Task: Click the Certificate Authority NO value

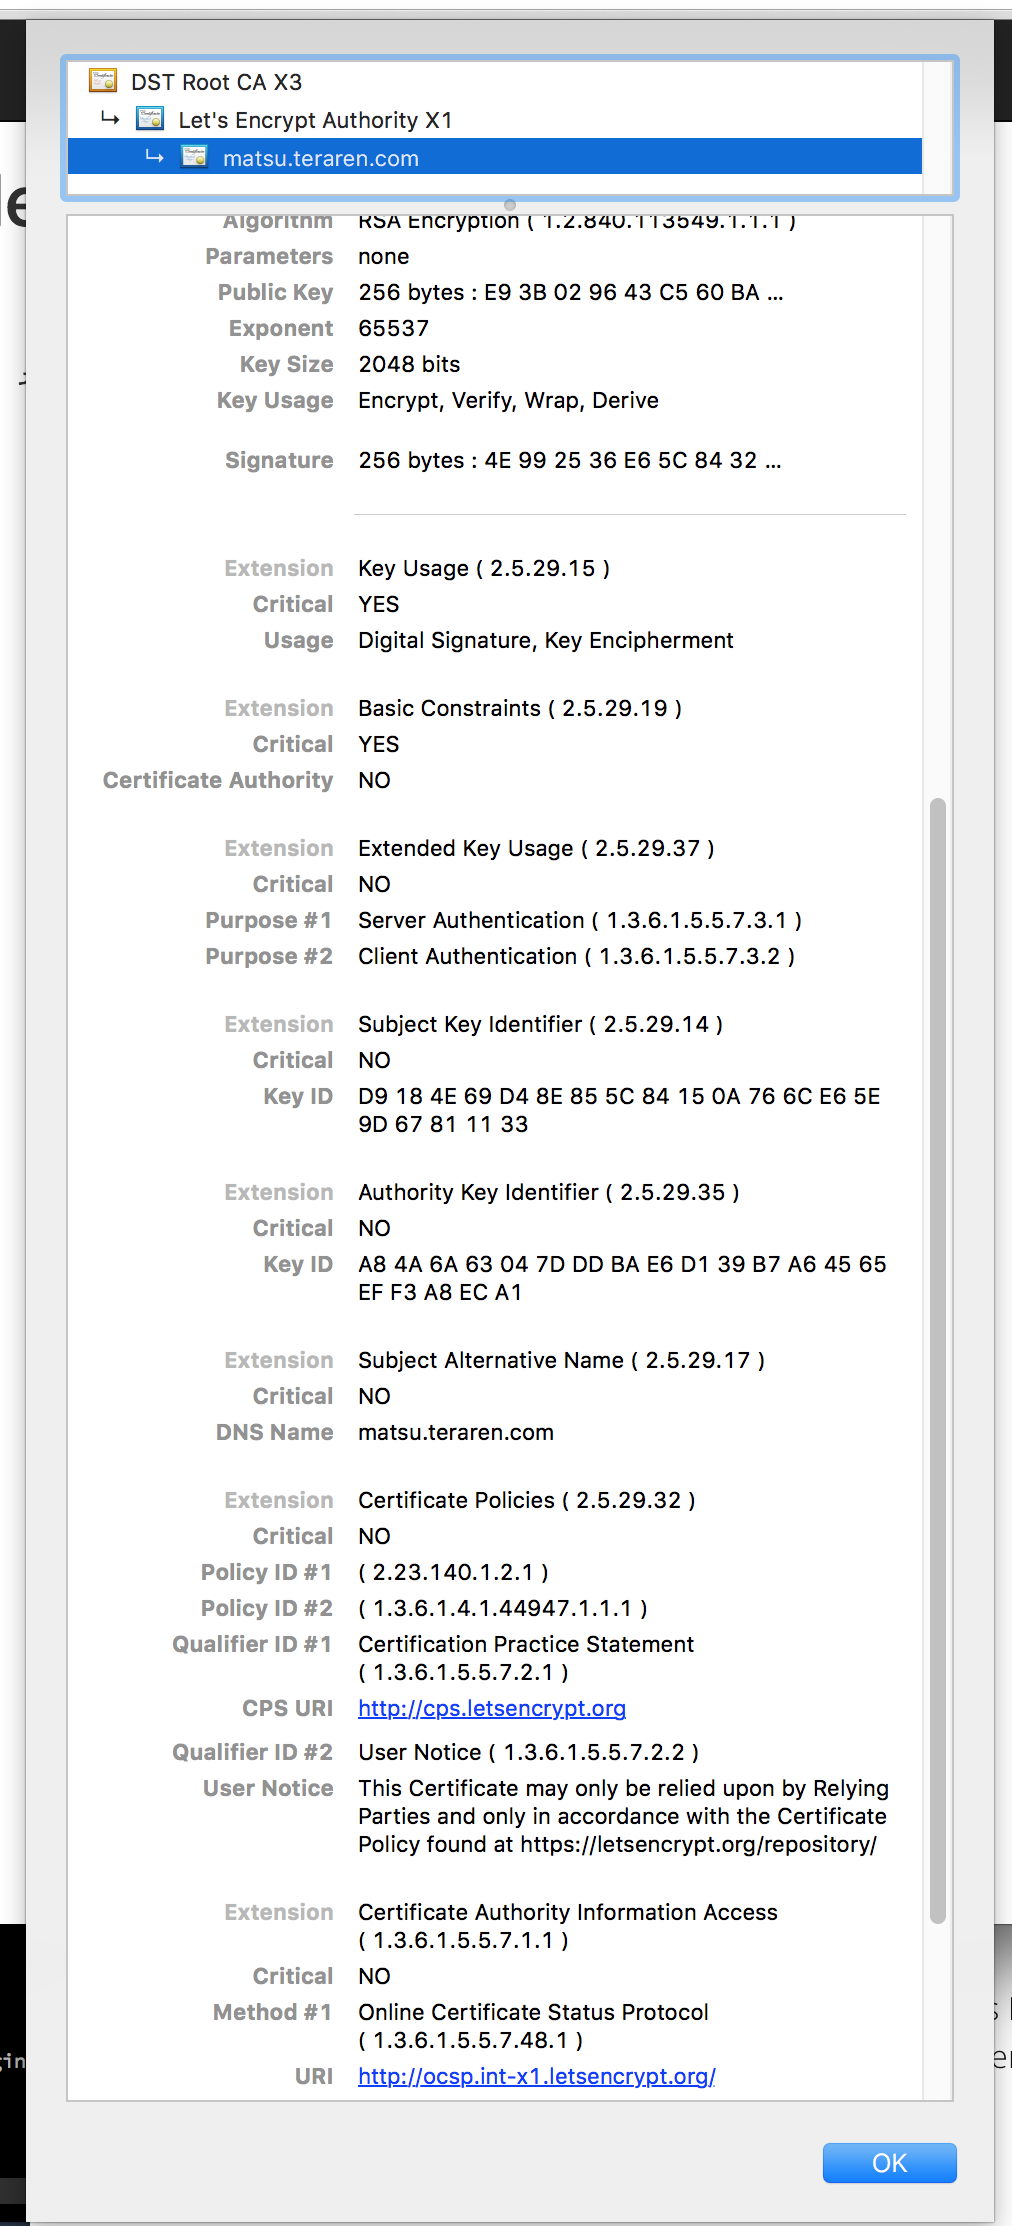Action: tap(375, 780)
